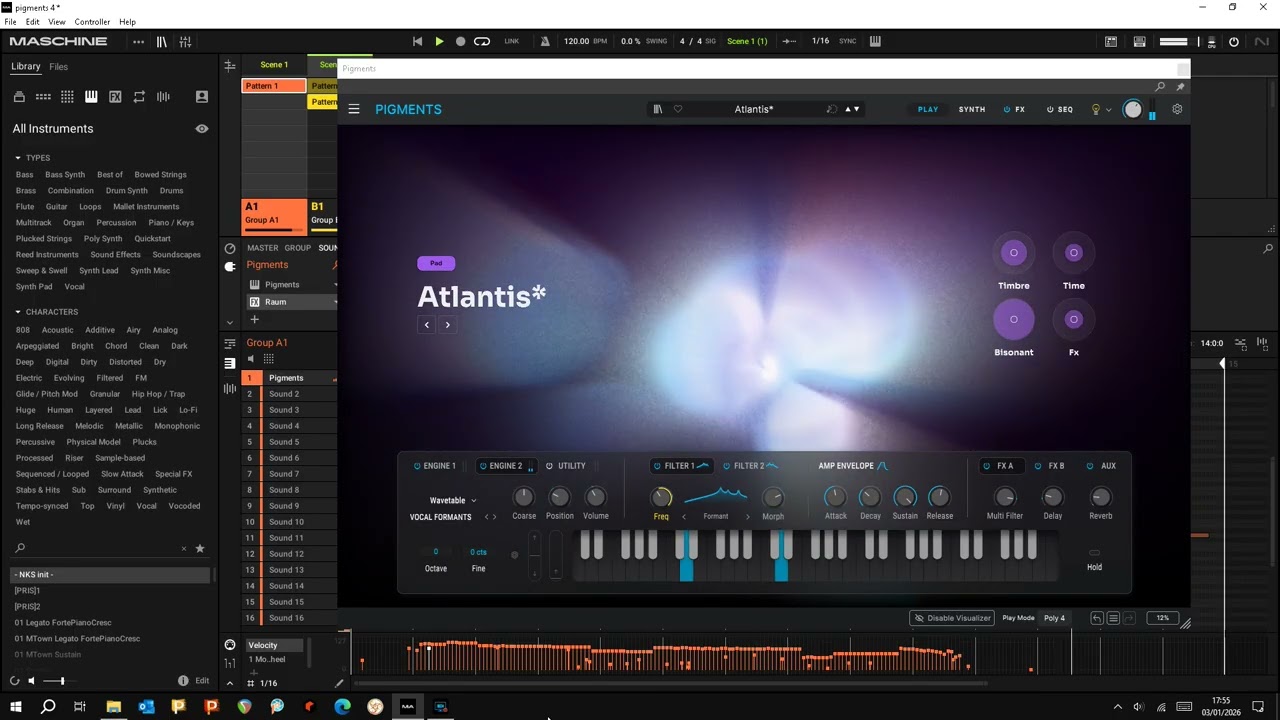Toggle the loop button in transport
This screenshot has height=720, width=1280.
click(x=482, y=41)
